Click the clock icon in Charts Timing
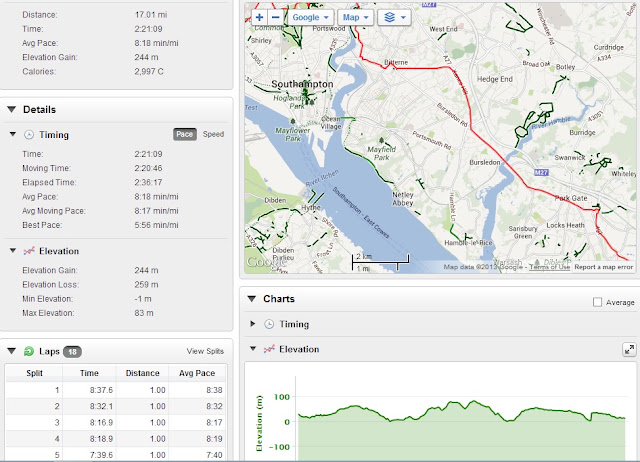The width and height of the screenshot is (640, 462). [269, 324]
